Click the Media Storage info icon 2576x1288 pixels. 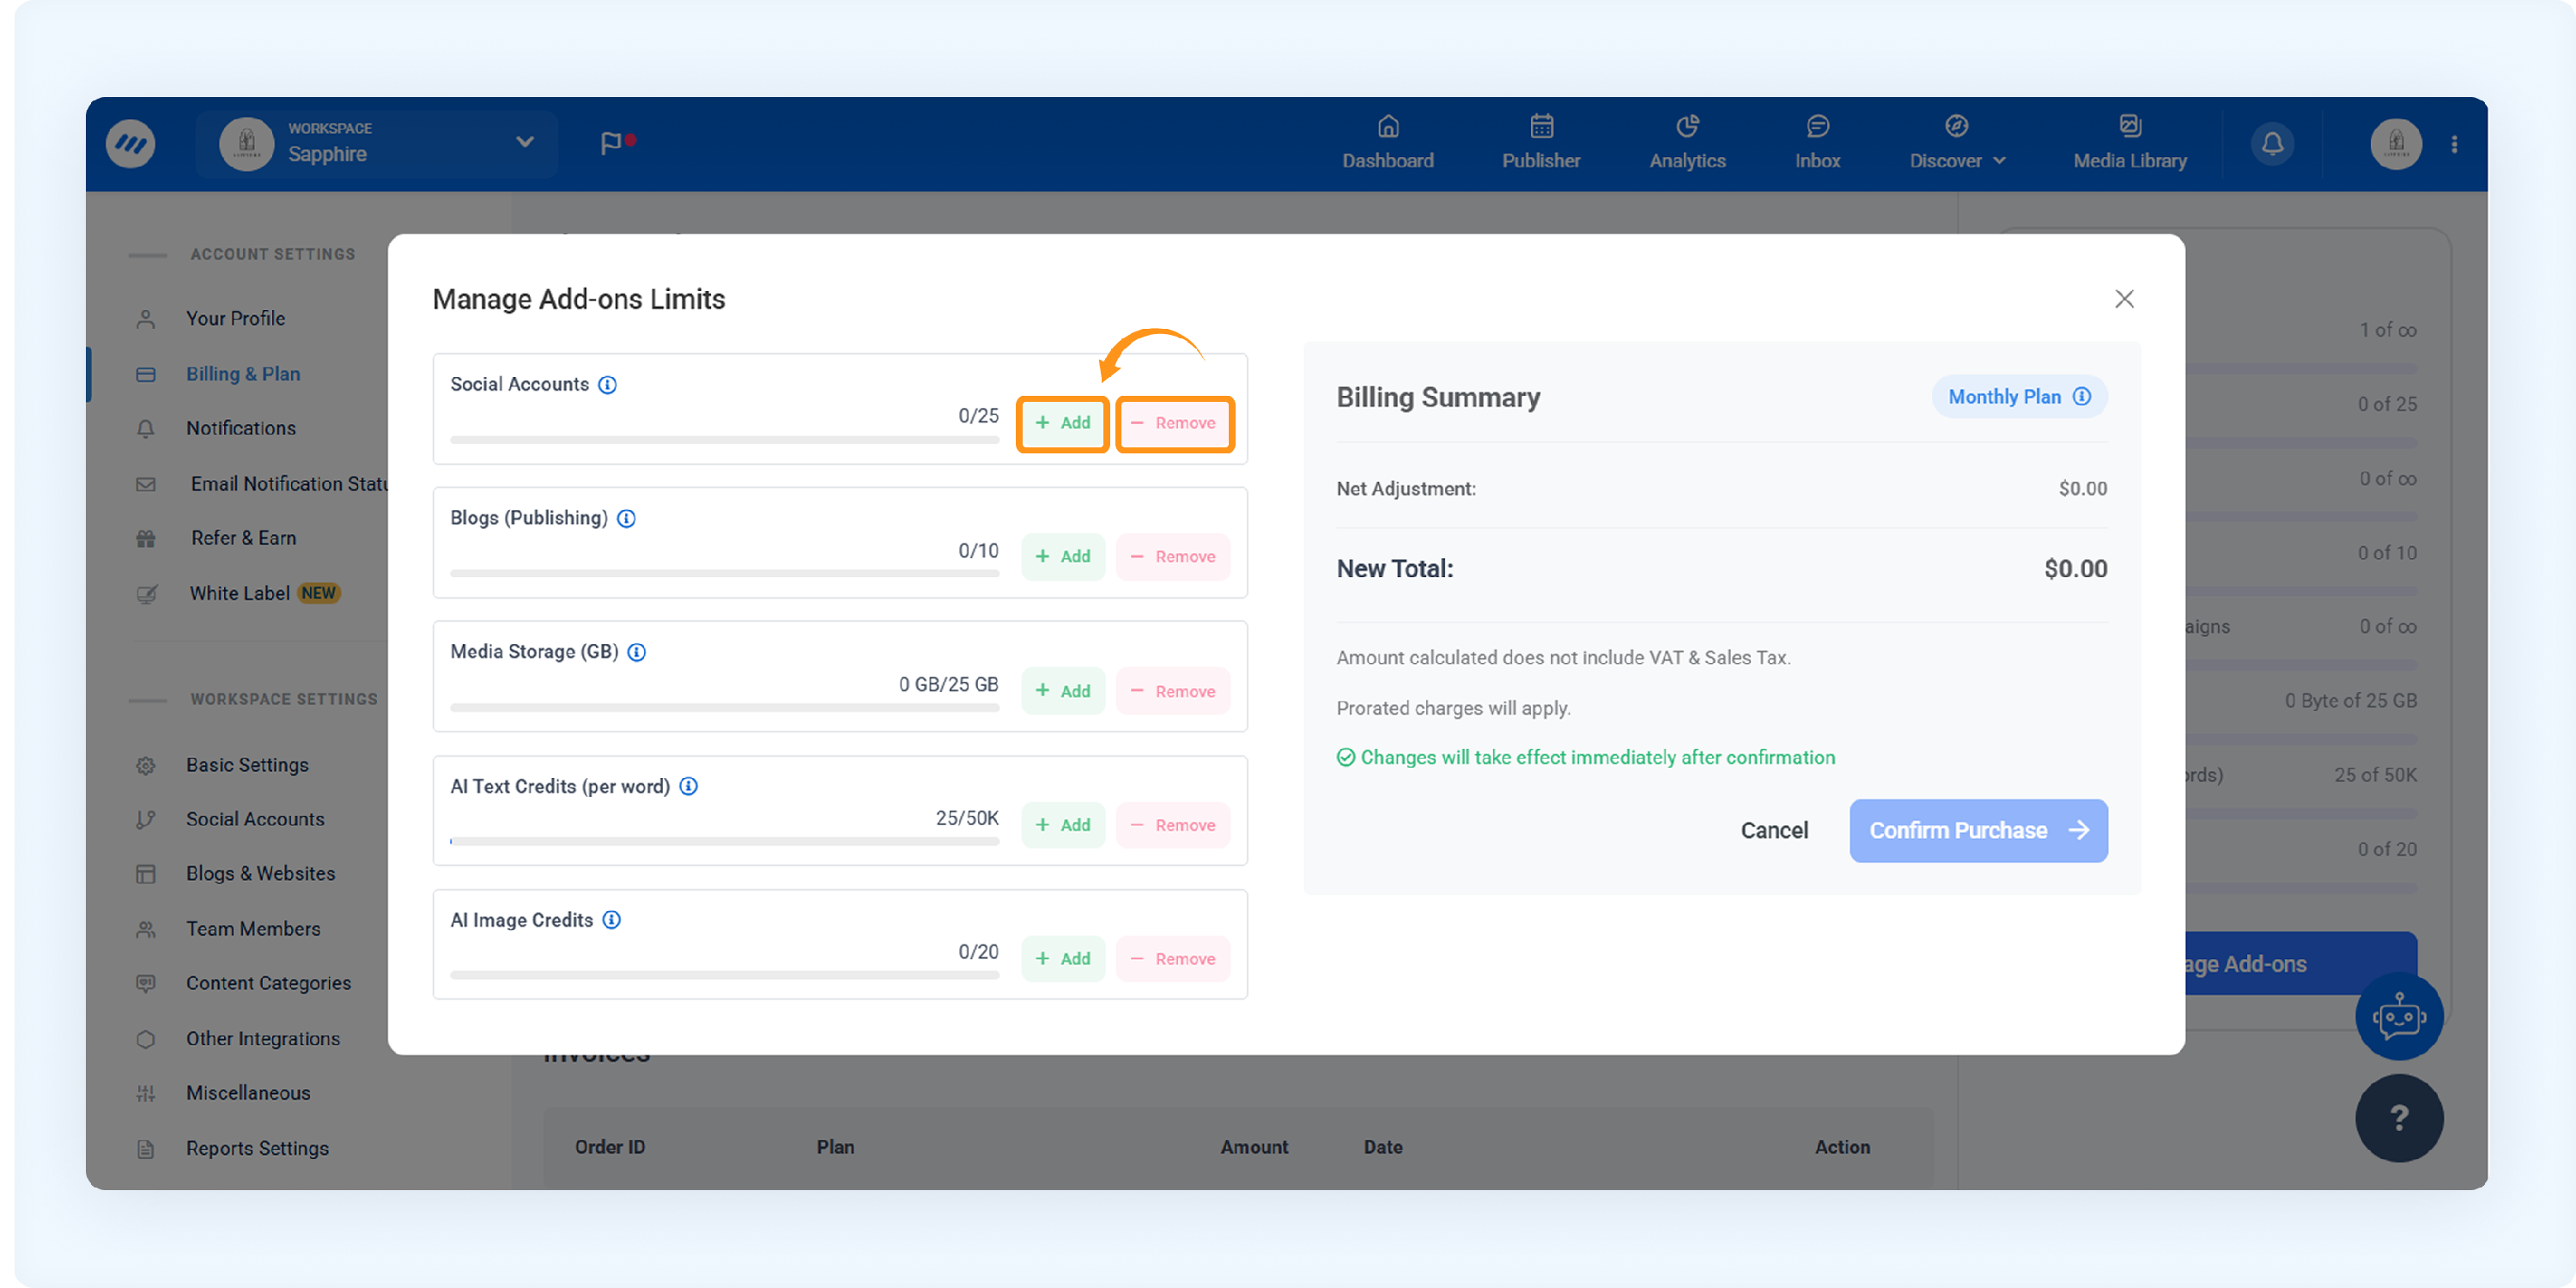coord(636,652)
